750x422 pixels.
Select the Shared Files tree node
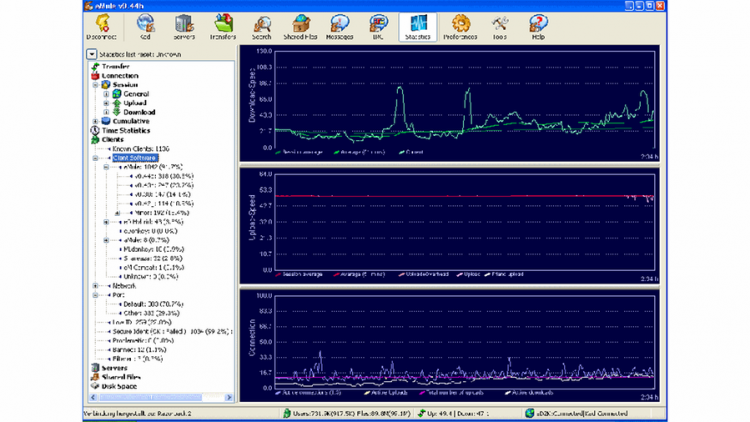click(x=121, y=377)
